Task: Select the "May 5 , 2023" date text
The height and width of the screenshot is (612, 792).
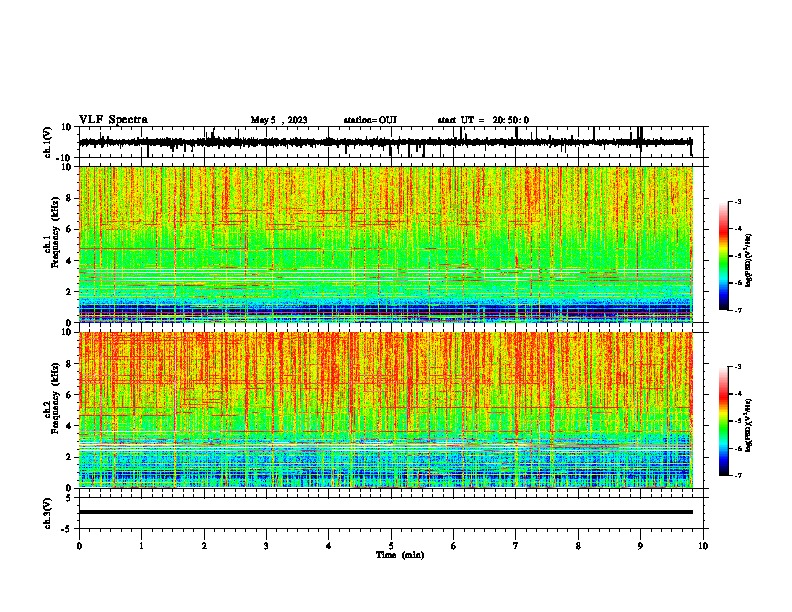Action: click(x=279, y=120)
